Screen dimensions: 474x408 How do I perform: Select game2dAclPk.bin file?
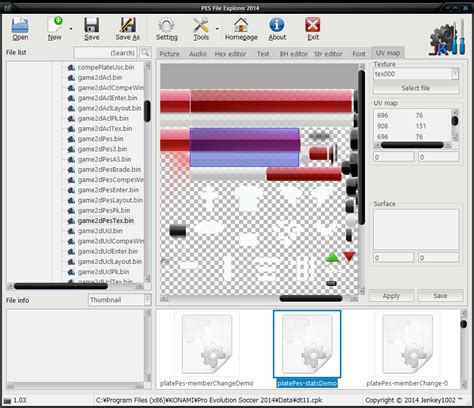pos(103,118)
